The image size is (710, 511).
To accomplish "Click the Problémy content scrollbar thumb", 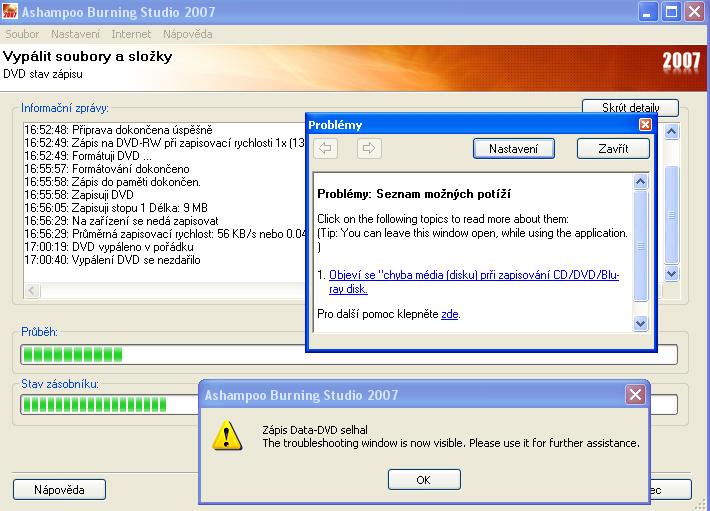I will (640, 246).
